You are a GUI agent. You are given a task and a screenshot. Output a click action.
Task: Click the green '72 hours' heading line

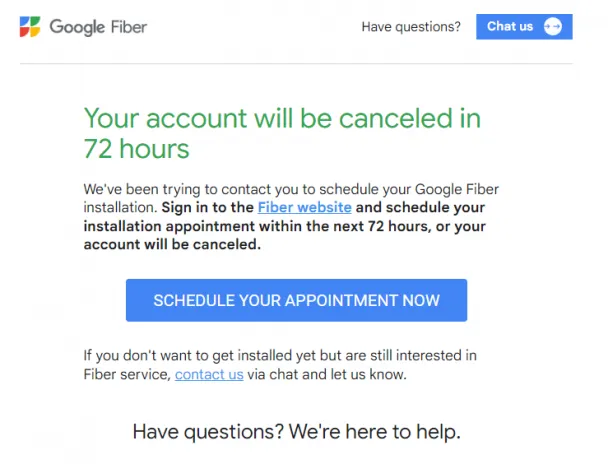click(136, 149)
